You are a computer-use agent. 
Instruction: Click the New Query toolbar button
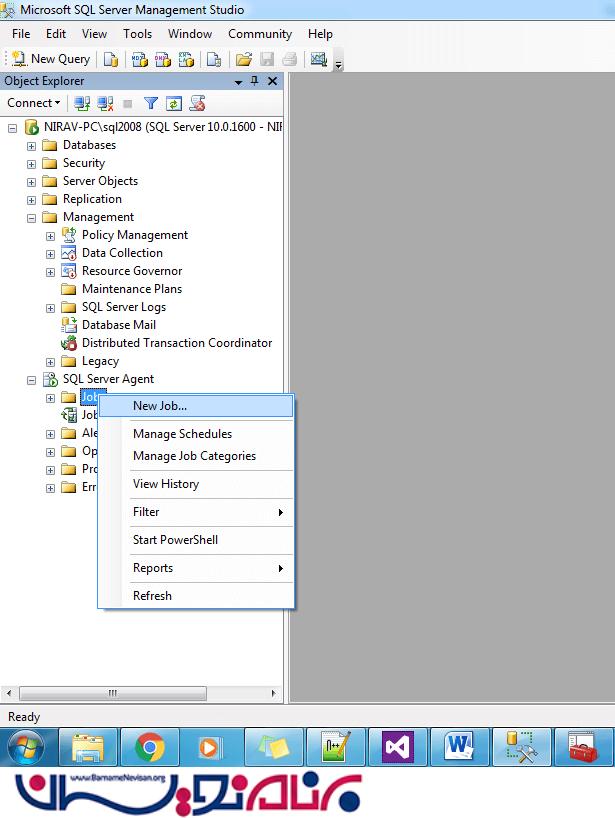click(50, 59)
